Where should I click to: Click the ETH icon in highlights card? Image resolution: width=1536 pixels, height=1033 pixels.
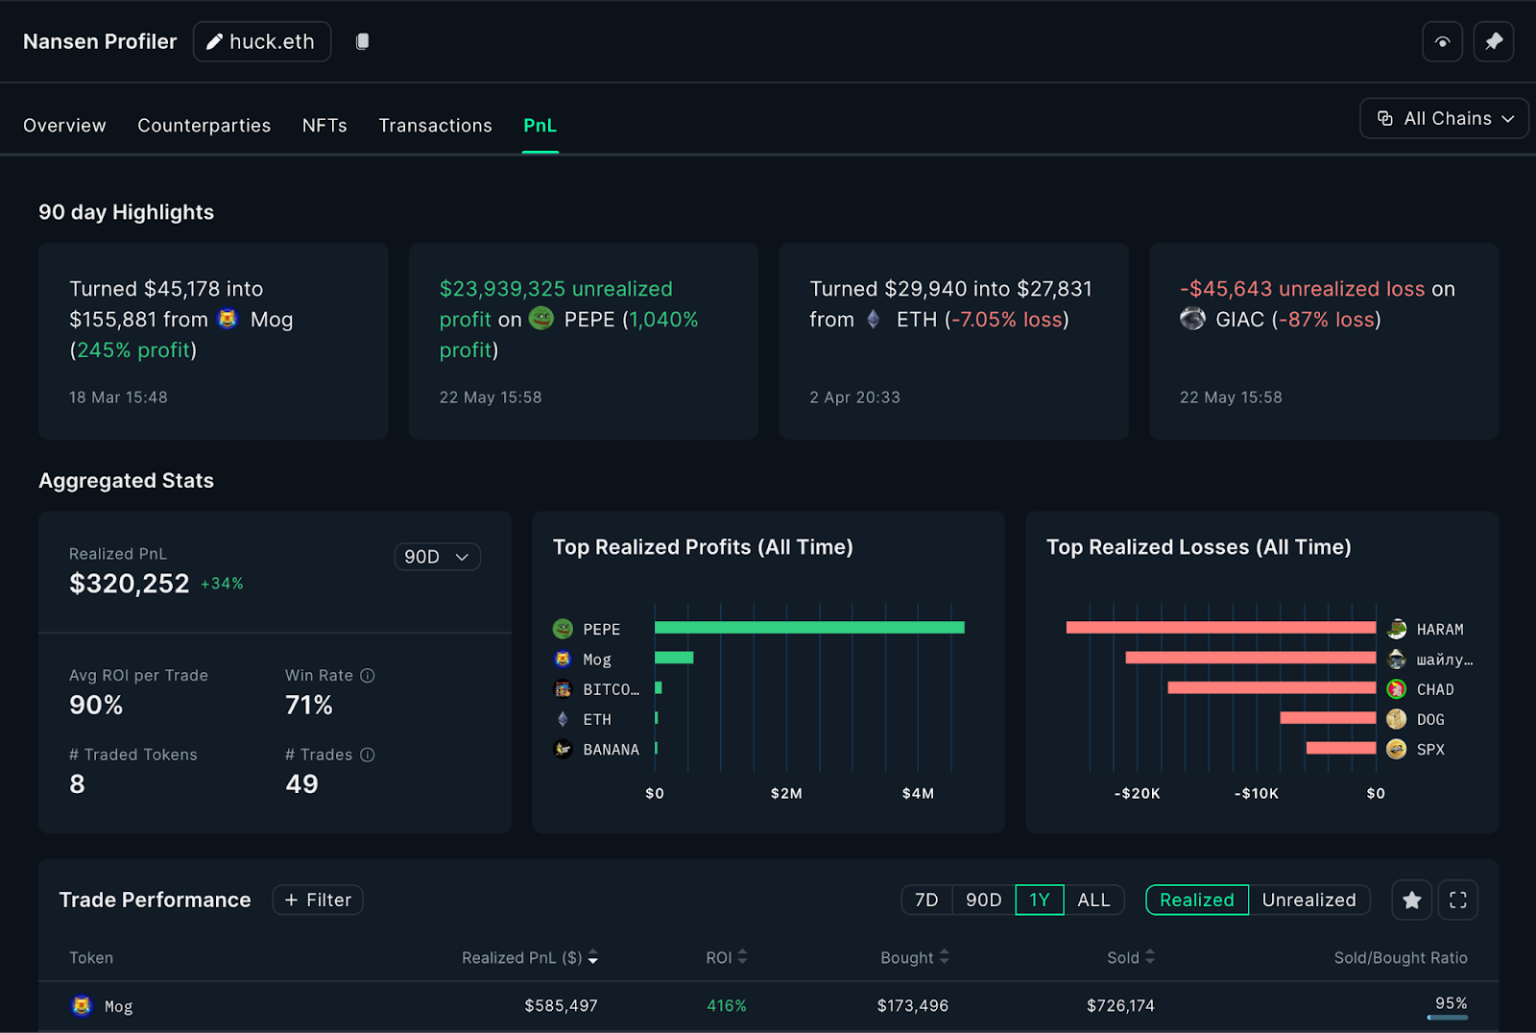[x=873, y=319]
